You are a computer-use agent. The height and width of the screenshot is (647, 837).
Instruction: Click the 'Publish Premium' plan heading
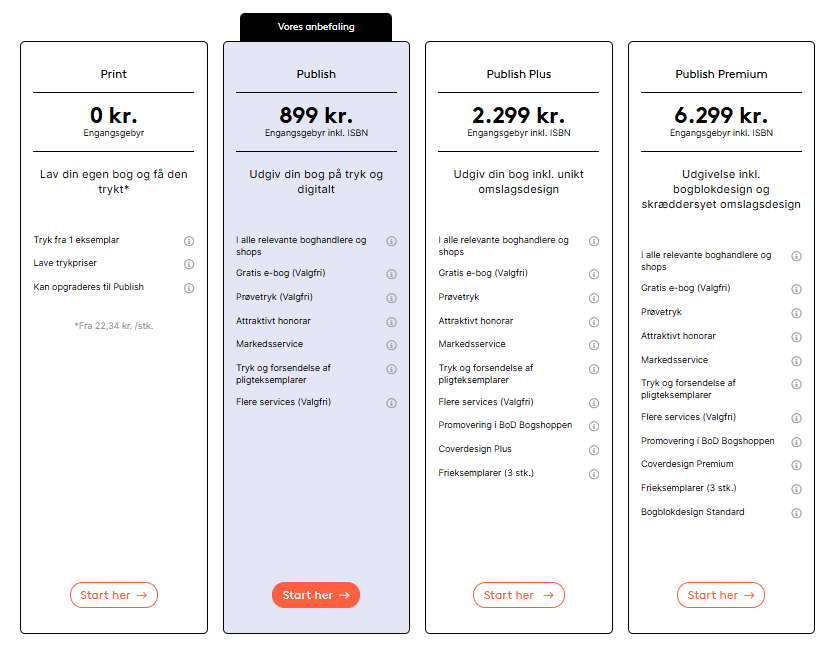pyautogui.click(x=721, y=74)
